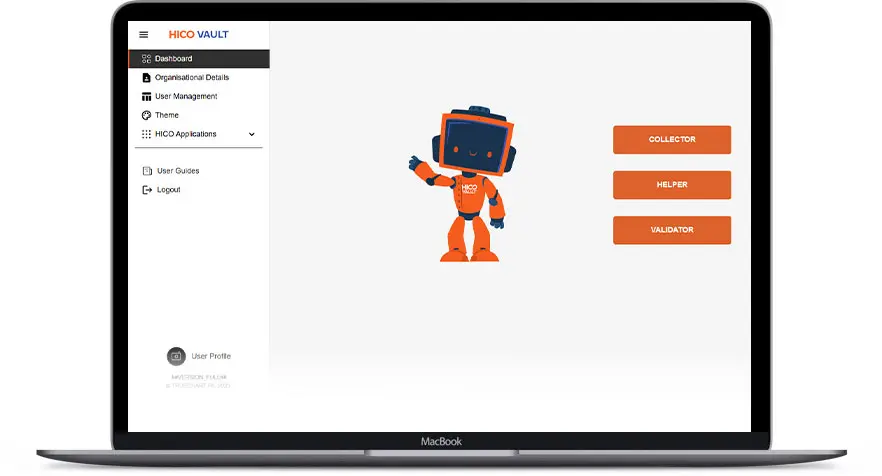
Task: Click the User Guides book icon
Action: click(x=147, y=171)
